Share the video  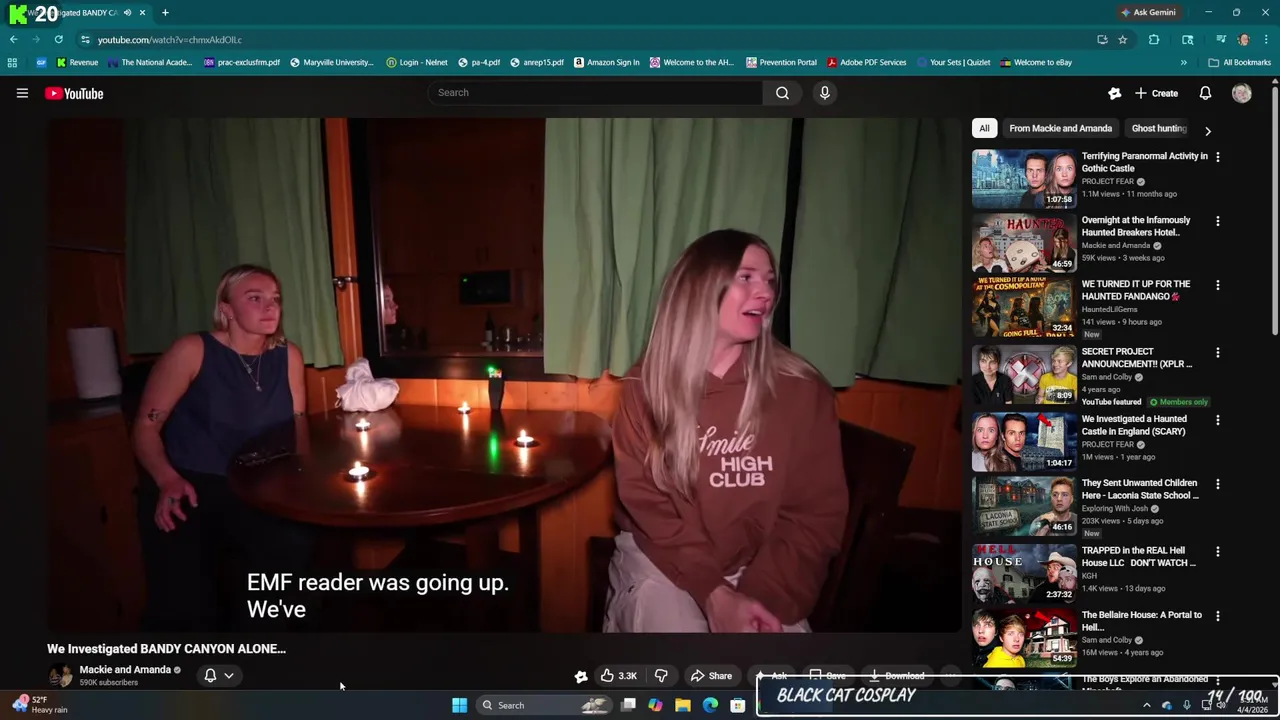(x=712, y=676)
